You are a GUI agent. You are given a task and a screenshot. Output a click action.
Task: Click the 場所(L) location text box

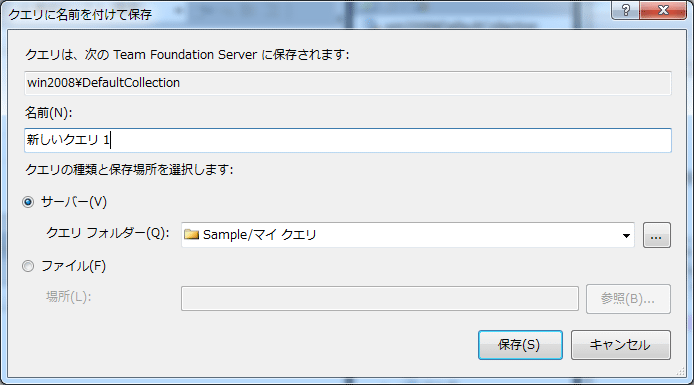380,298
